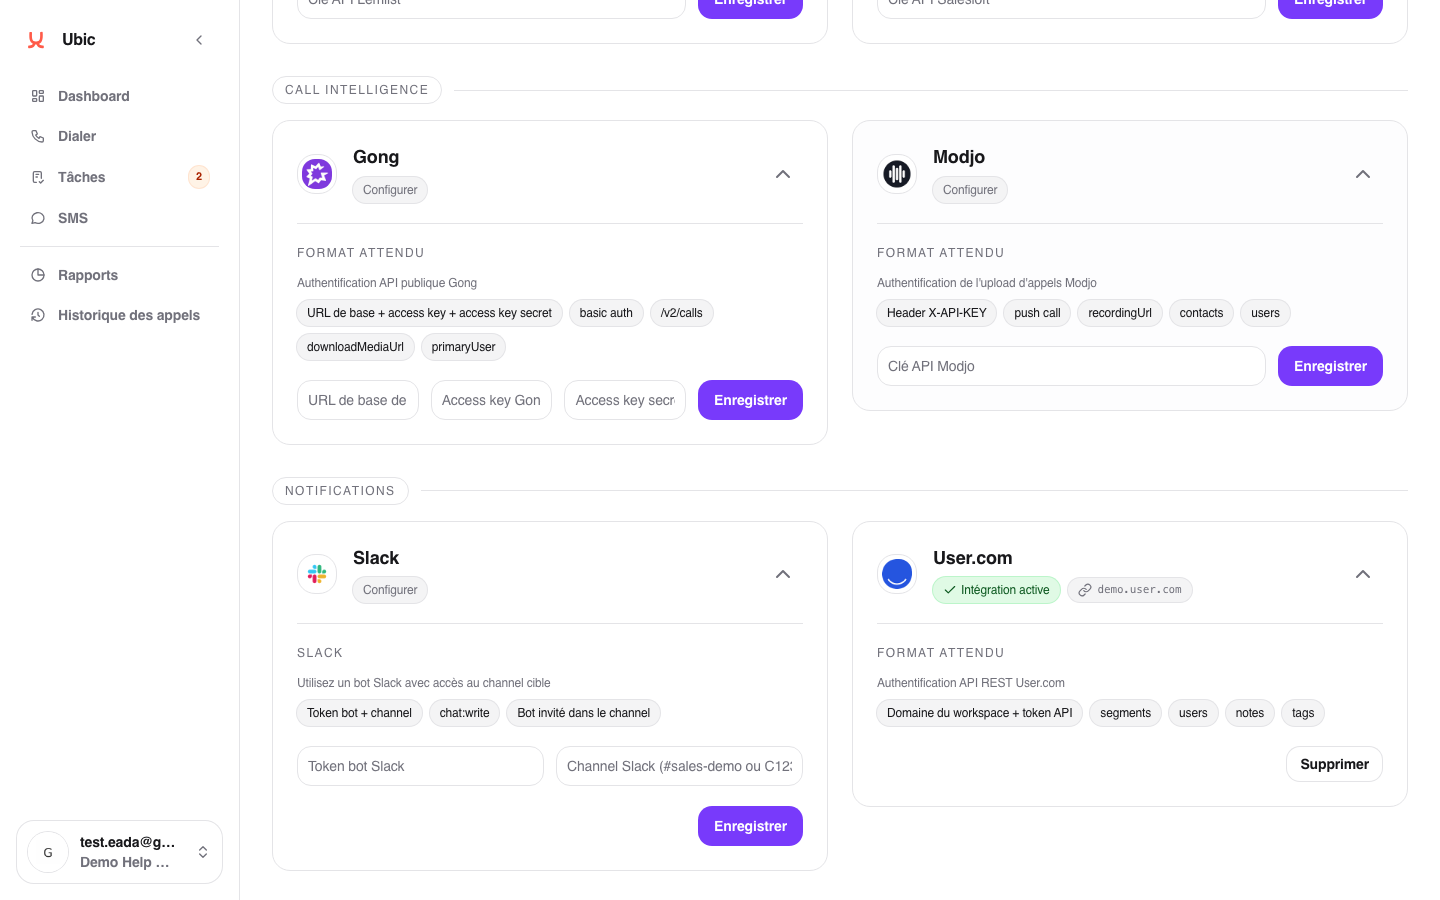Viewport: 1440px width, 900px height.
Task: Open the account switcher dropdown
Action: 203,852
